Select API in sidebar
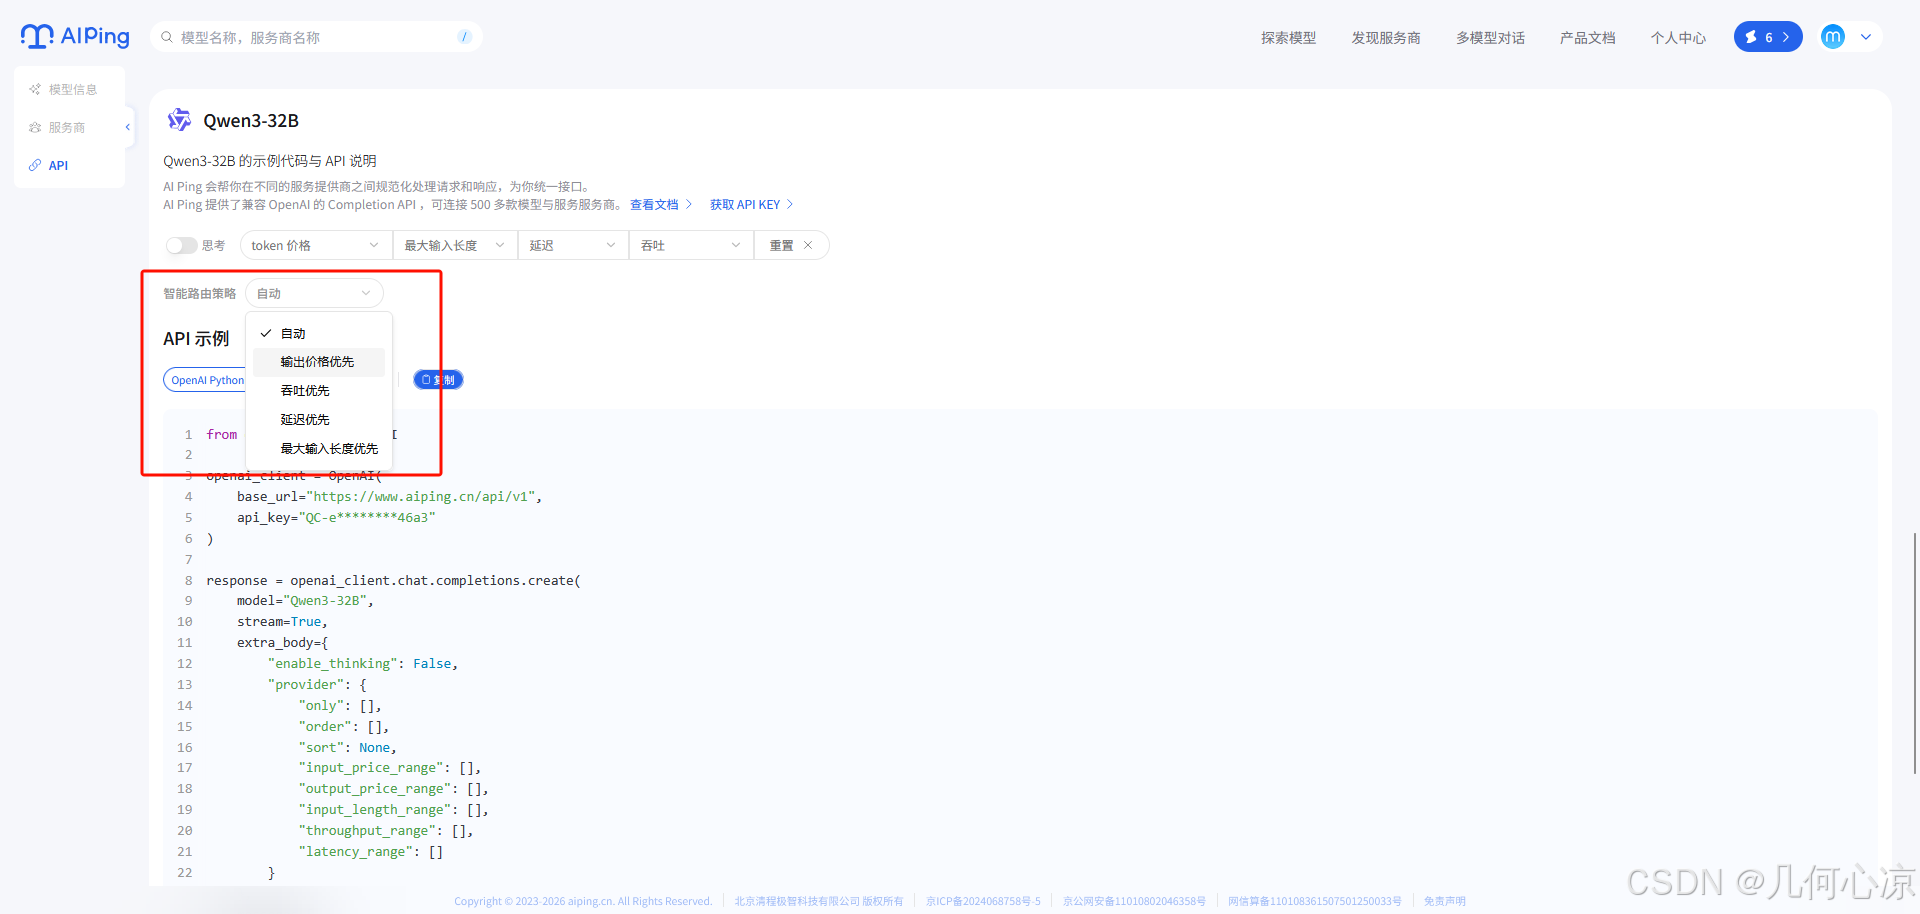1920x914 pixels. pos(50,165)
